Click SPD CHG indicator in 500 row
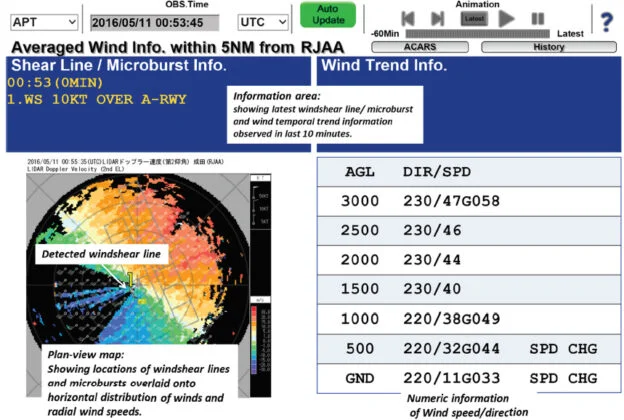This screenshot has height=420, width=624. pos(564,349)
